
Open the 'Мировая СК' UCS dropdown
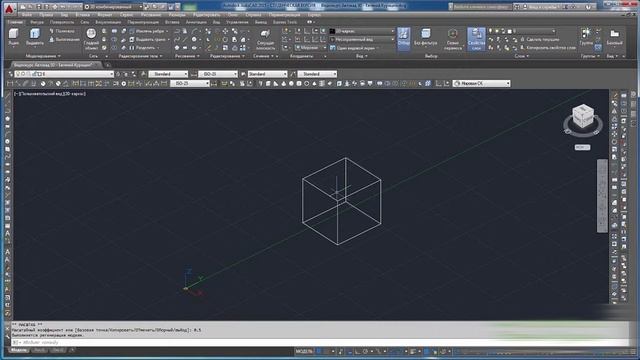click(482, 83)
